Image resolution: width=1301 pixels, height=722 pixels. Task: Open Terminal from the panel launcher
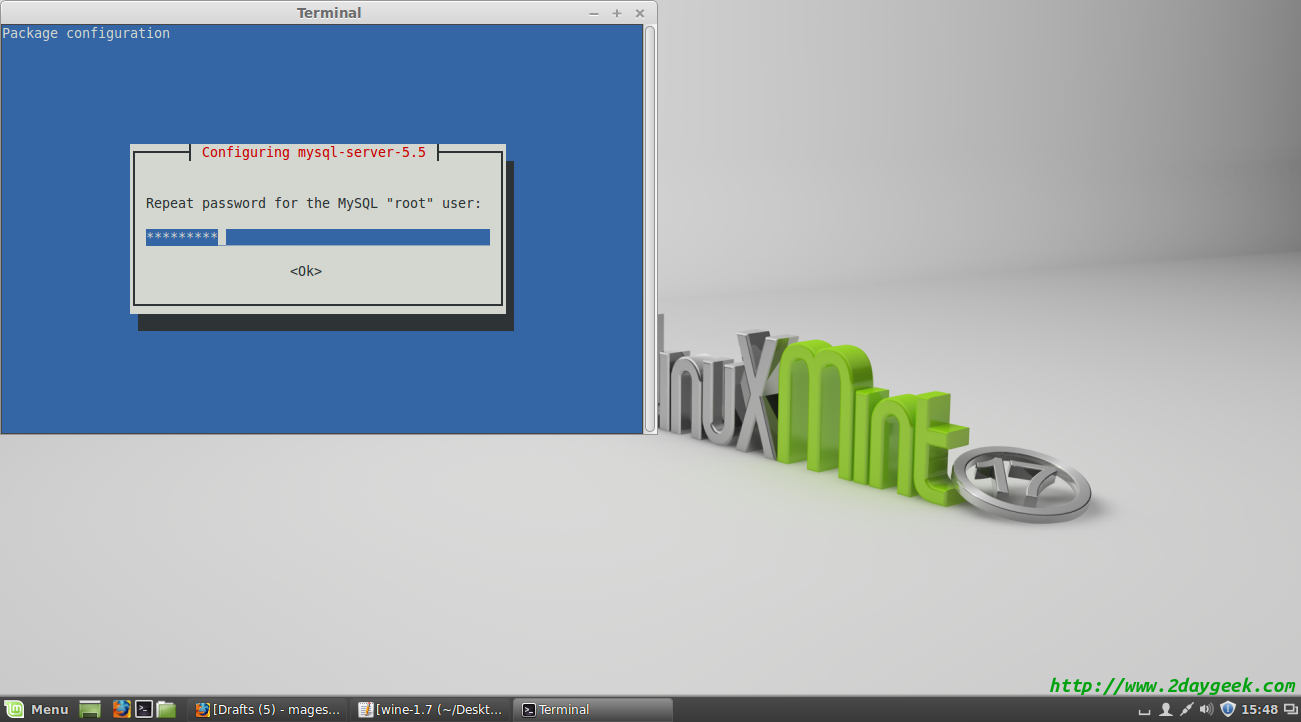tap(144, 709)
